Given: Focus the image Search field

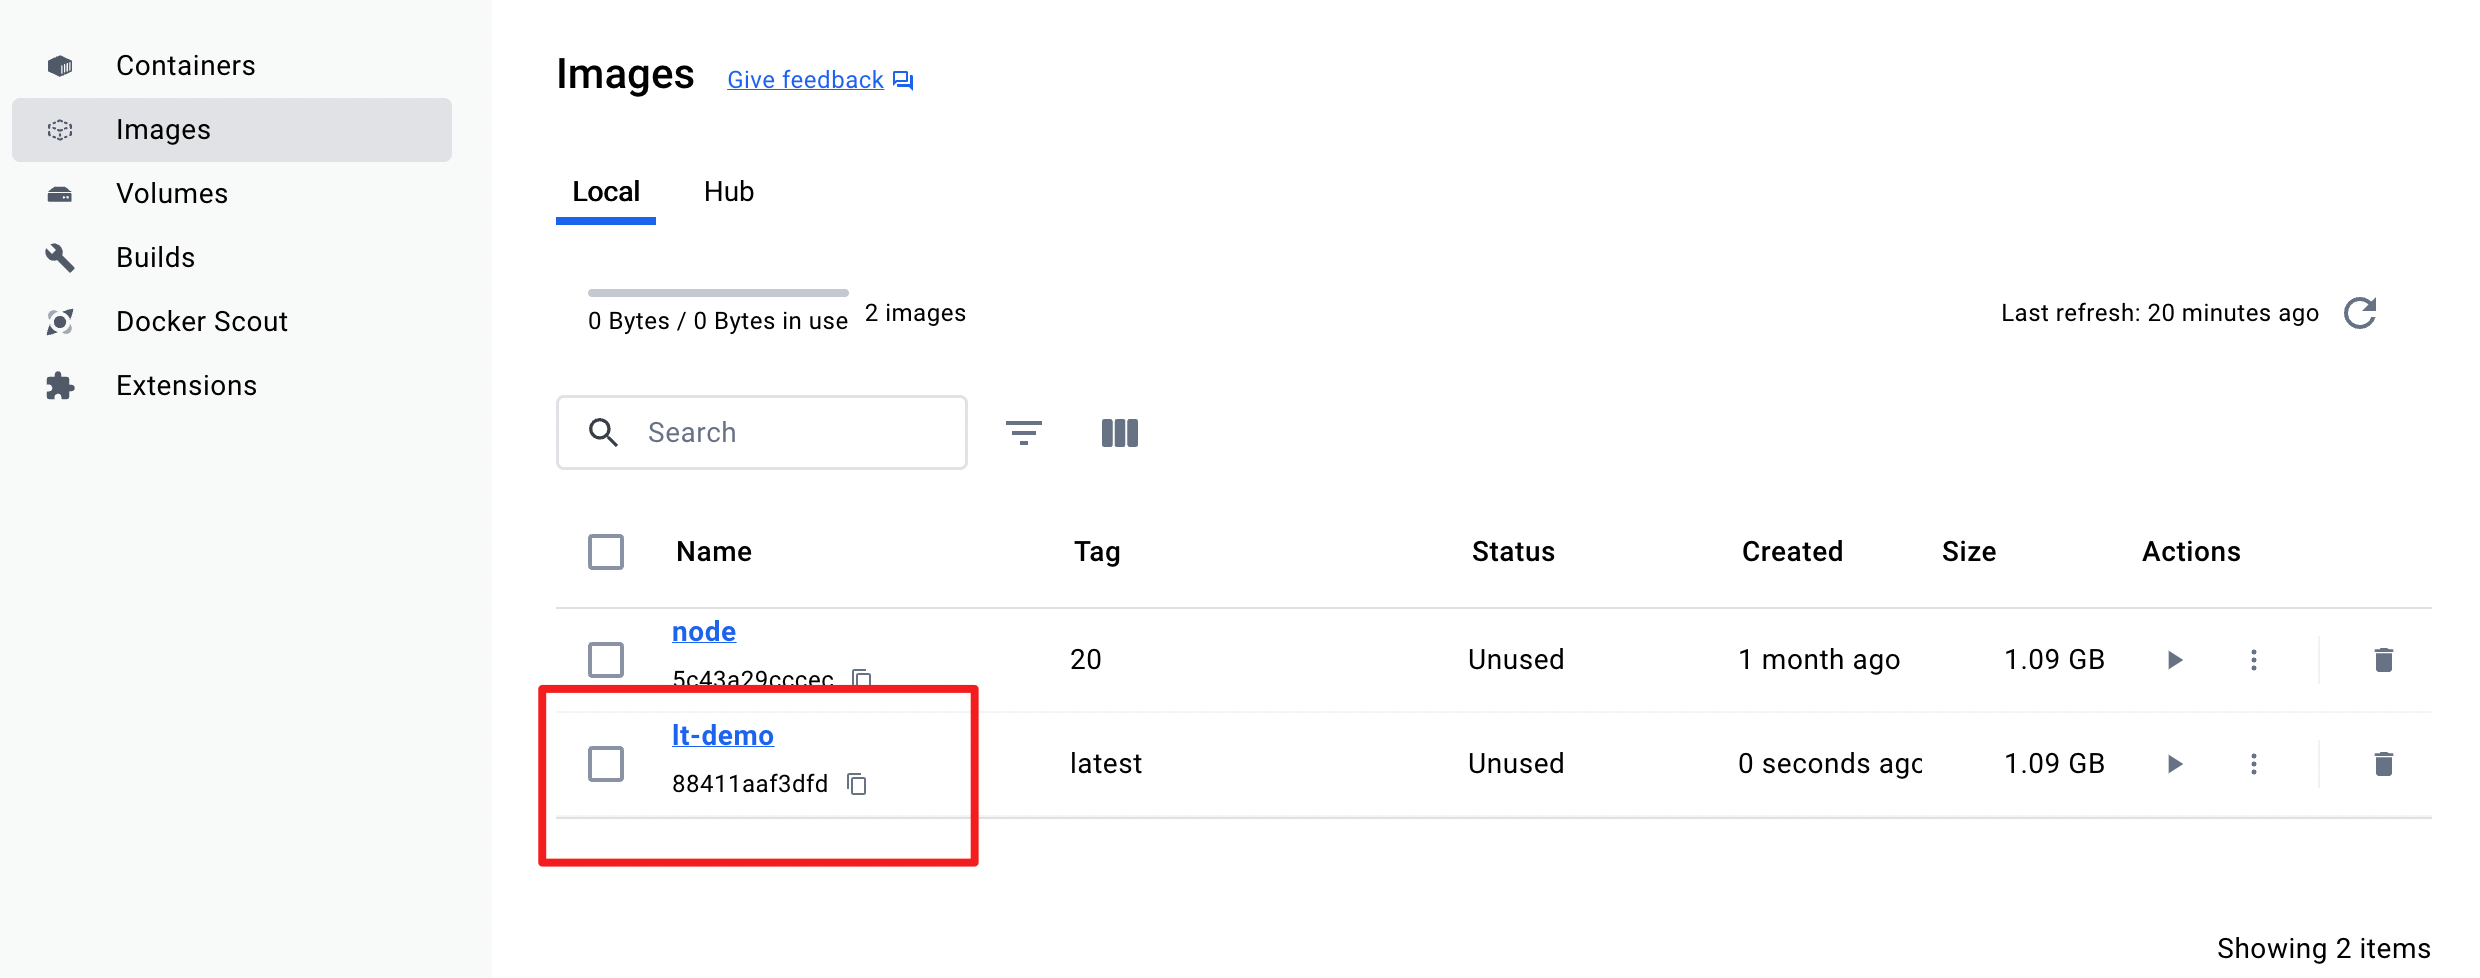Looking at the screenshot, I should pyautogui.click(x=762, y=432).
